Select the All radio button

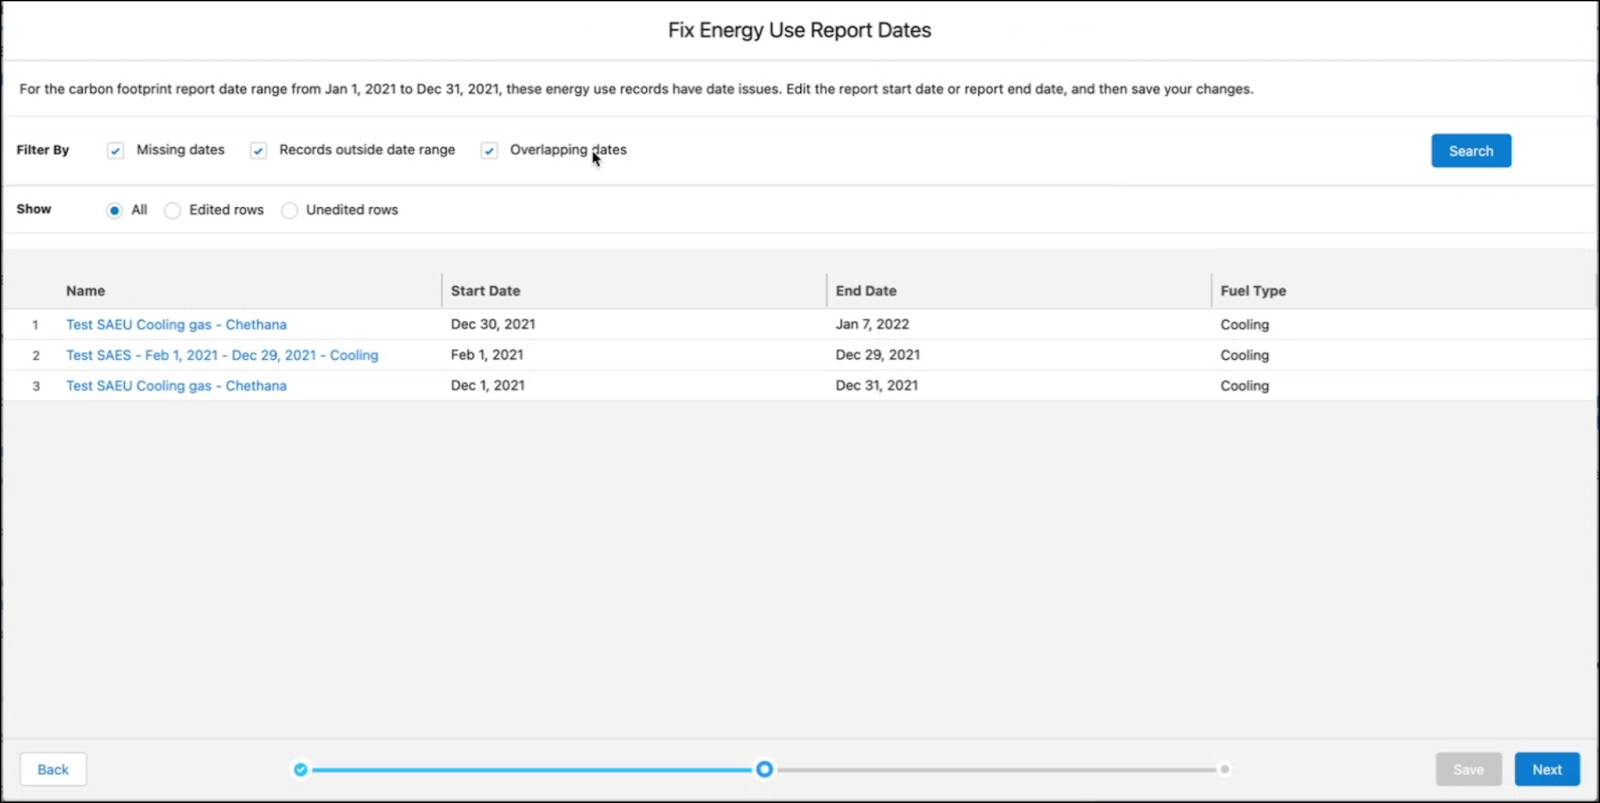pyautogui.click(x=114, y=210)
